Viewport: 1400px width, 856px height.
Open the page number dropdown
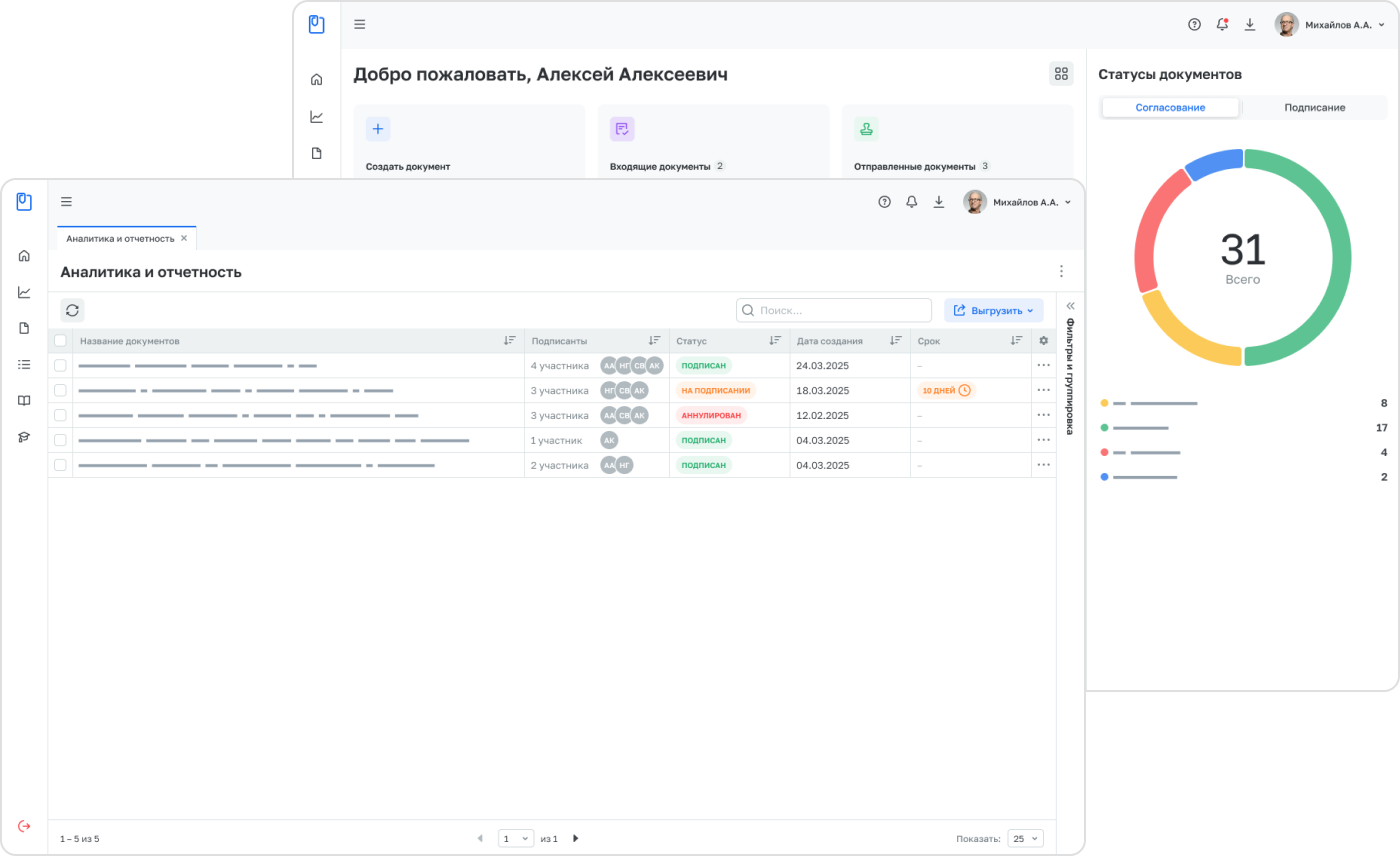516,838
